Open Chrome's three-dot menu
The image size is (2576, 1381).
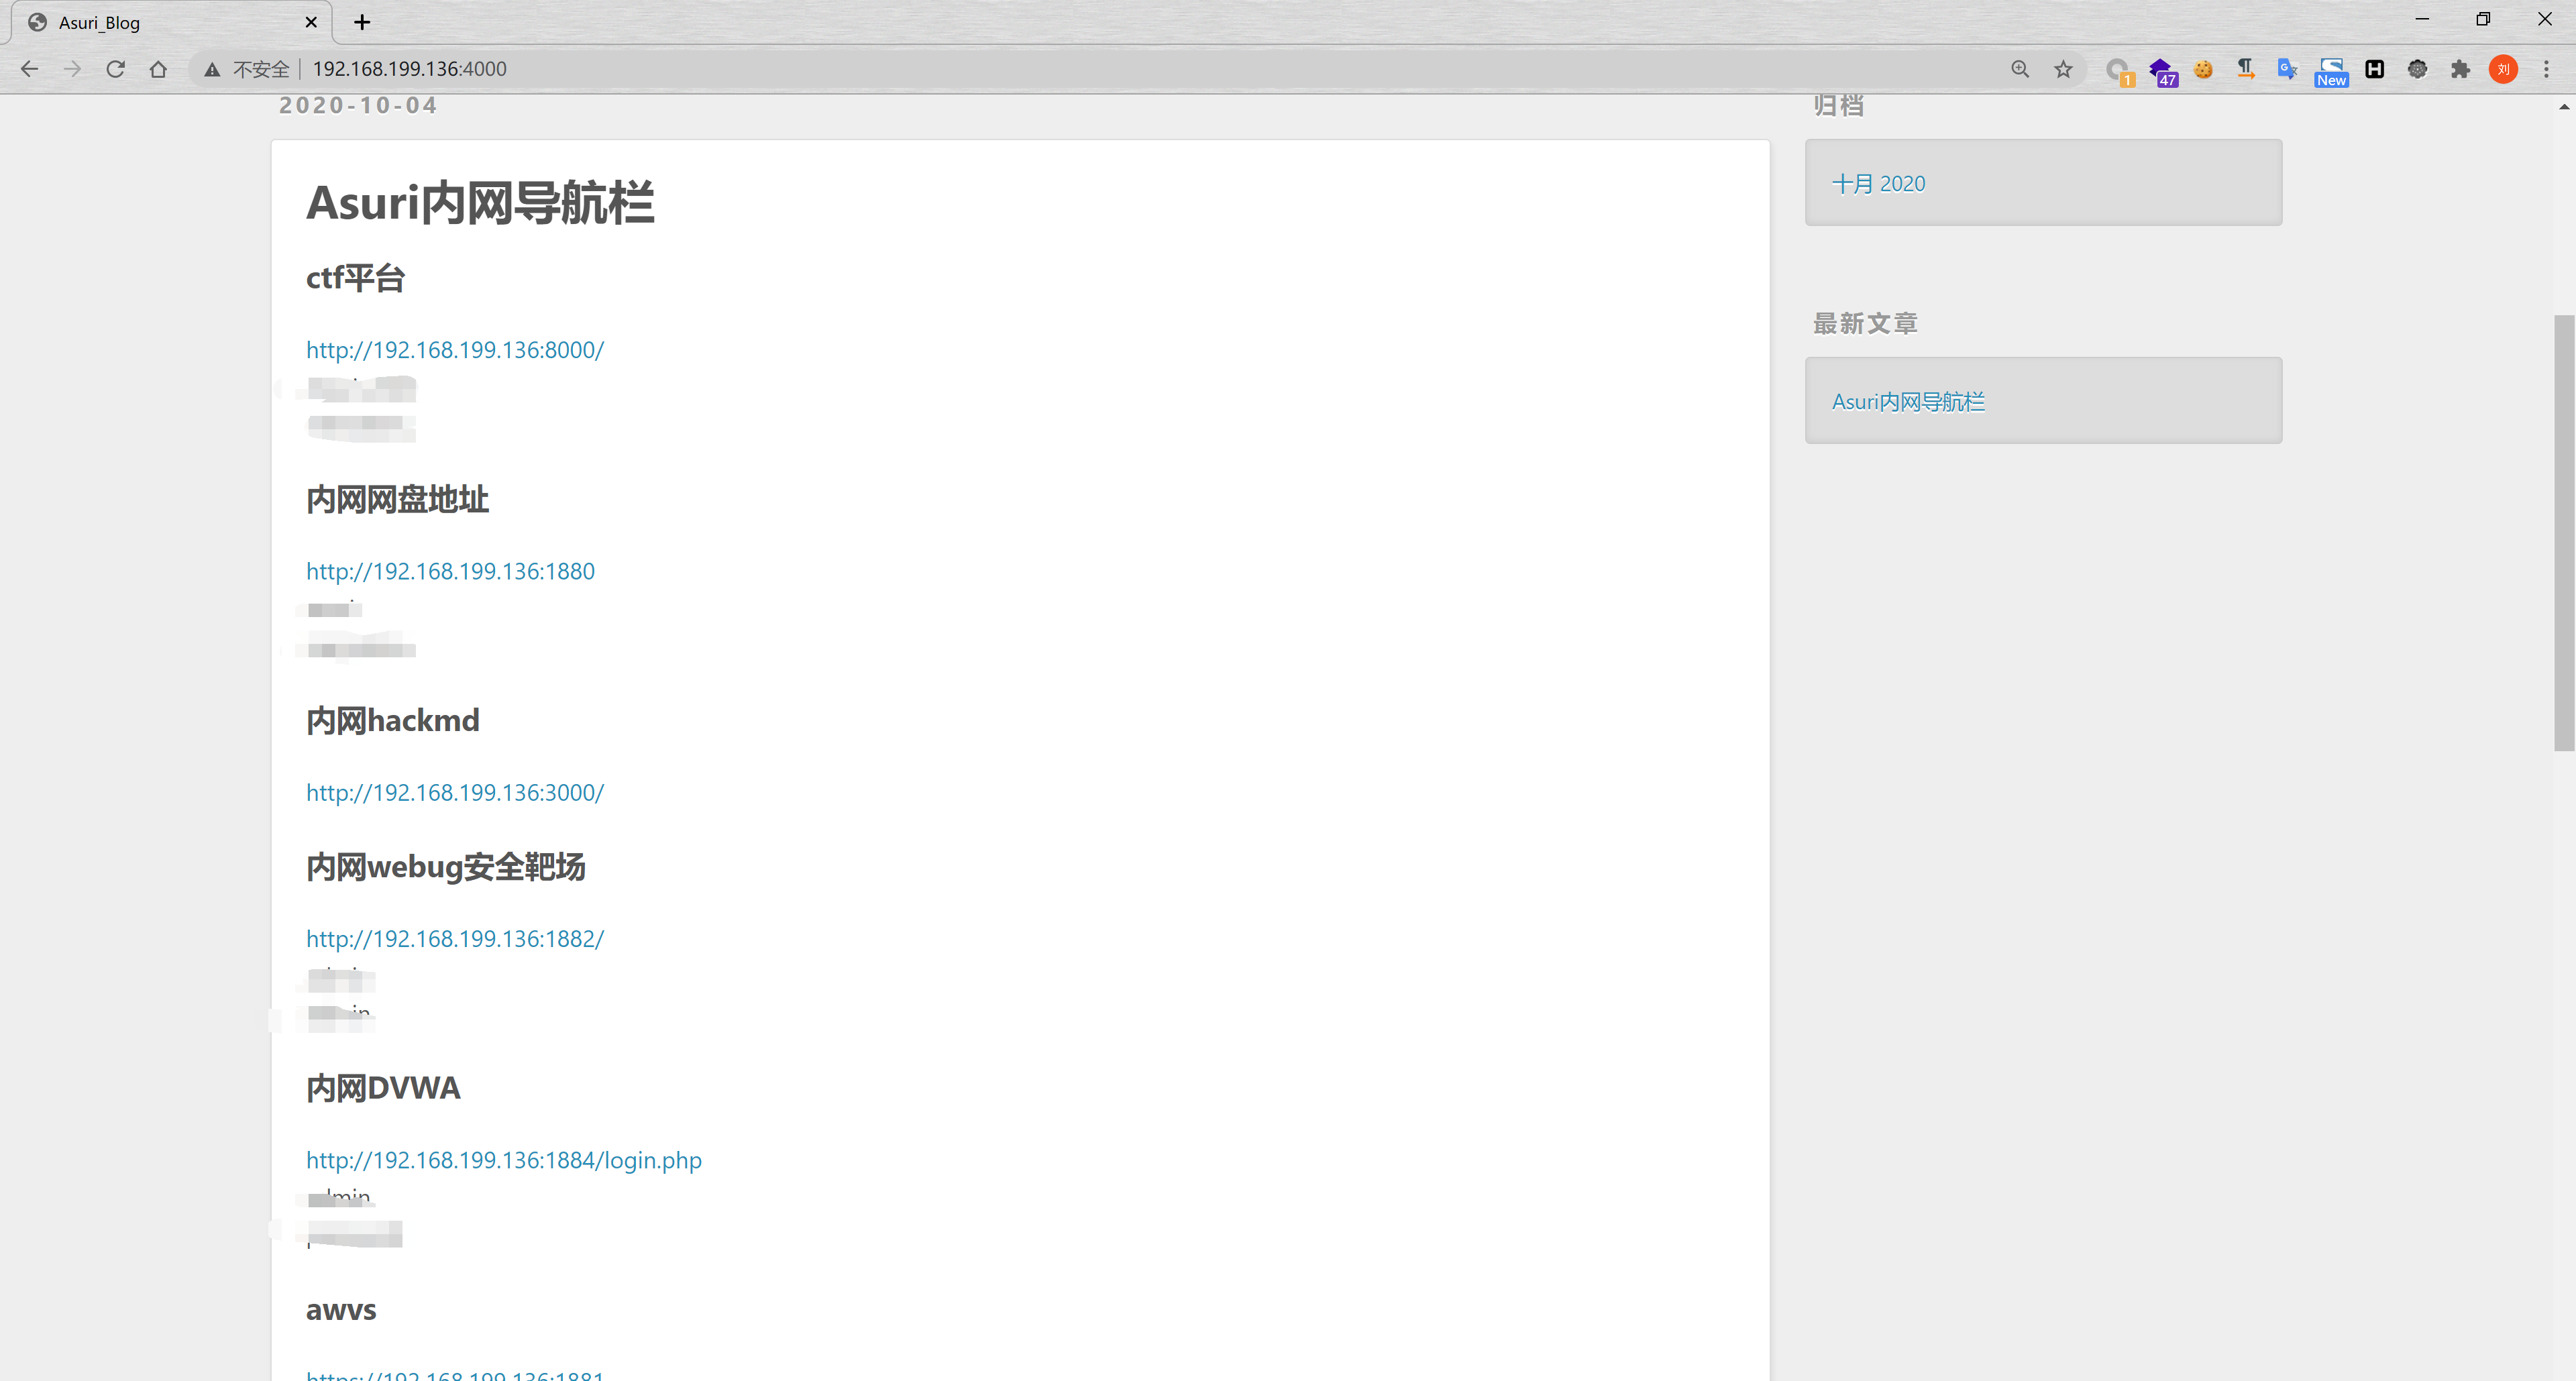(x=2546, y=69)
